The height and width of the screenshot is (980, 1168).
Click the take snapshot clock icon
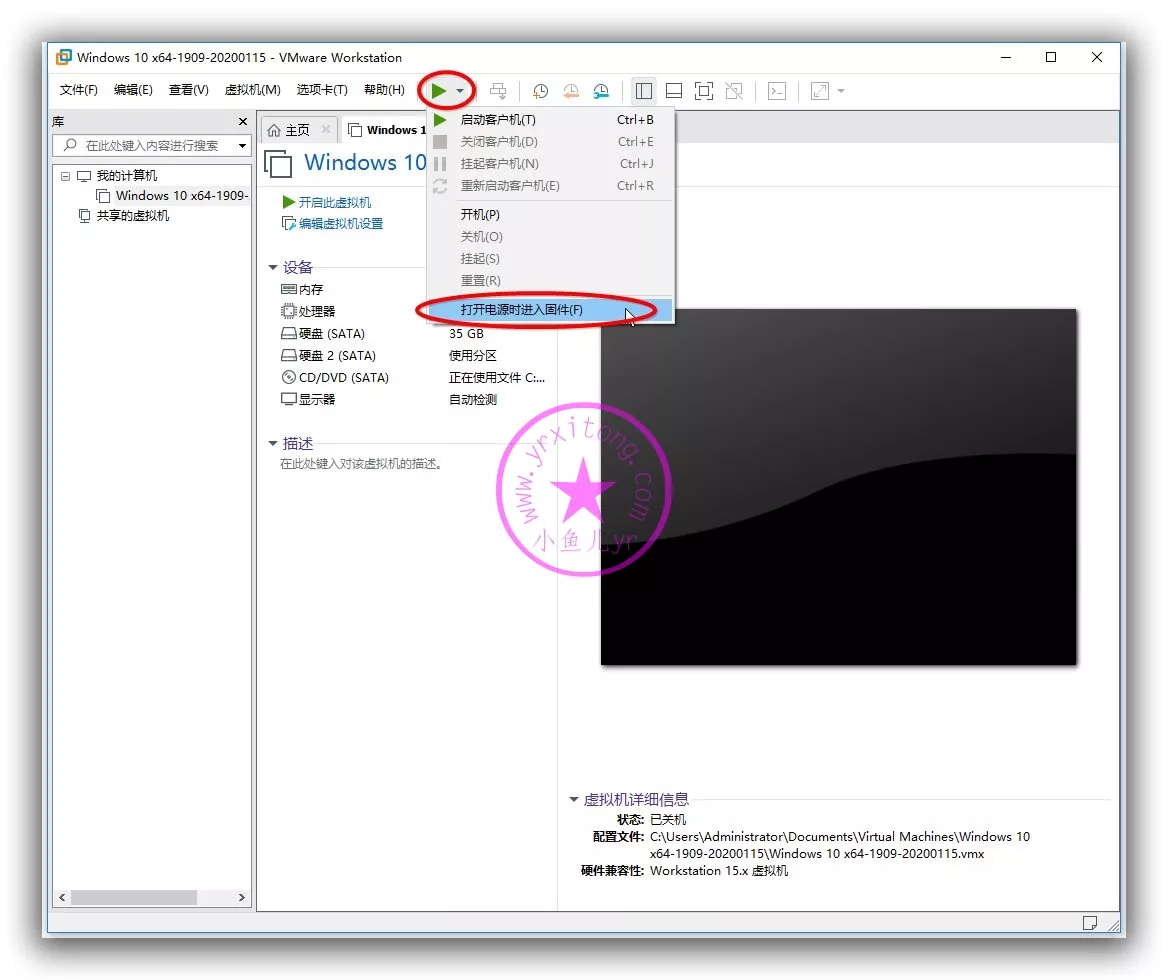[x=540, y=91]
